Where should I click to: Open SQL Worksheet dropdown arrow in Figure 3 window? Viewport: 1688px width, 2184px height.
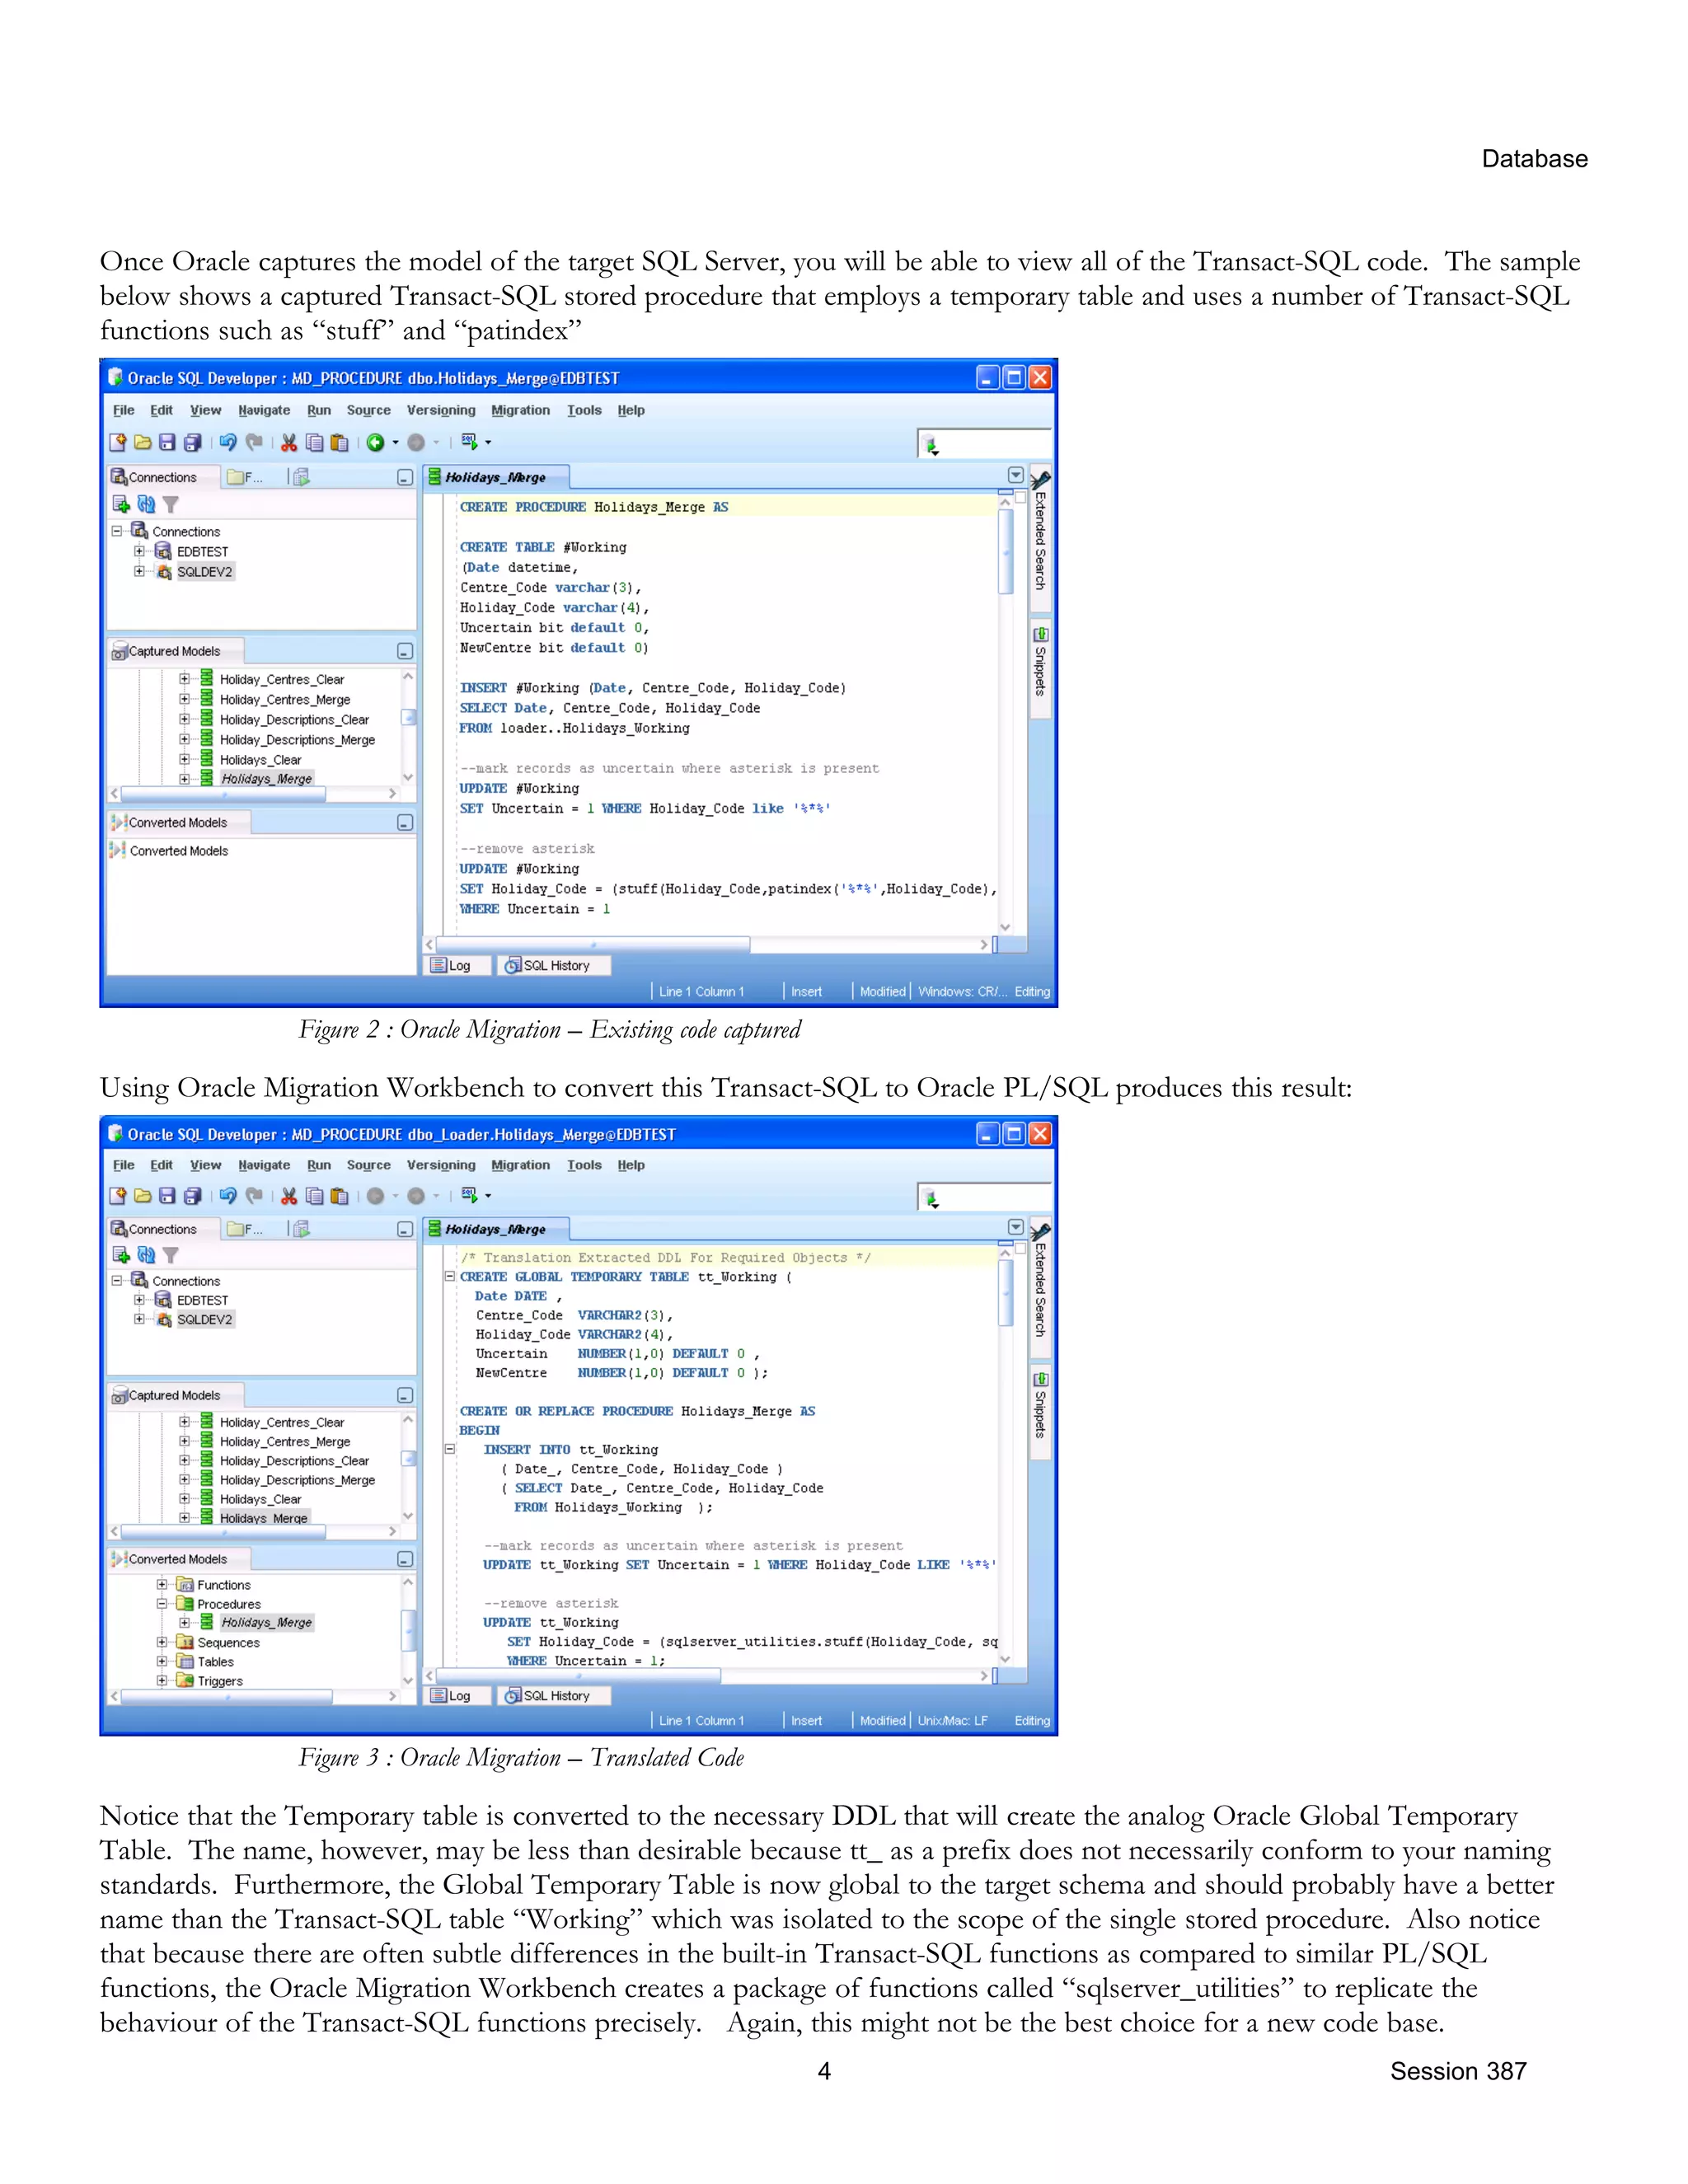(488, 1195)
